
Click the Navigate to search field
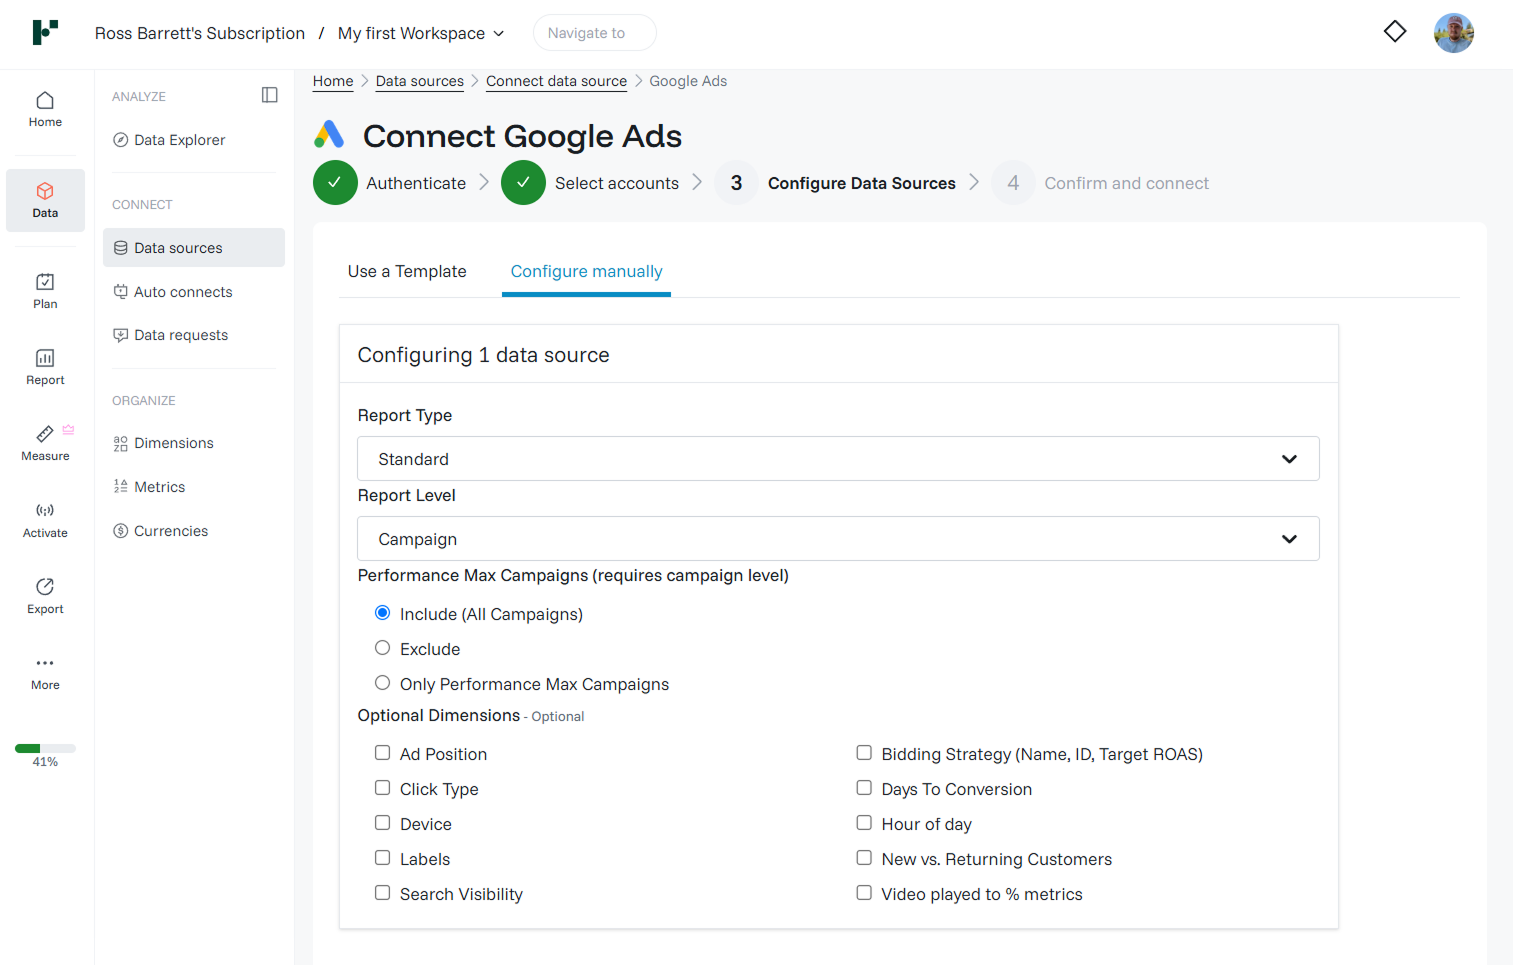point(595,33)
